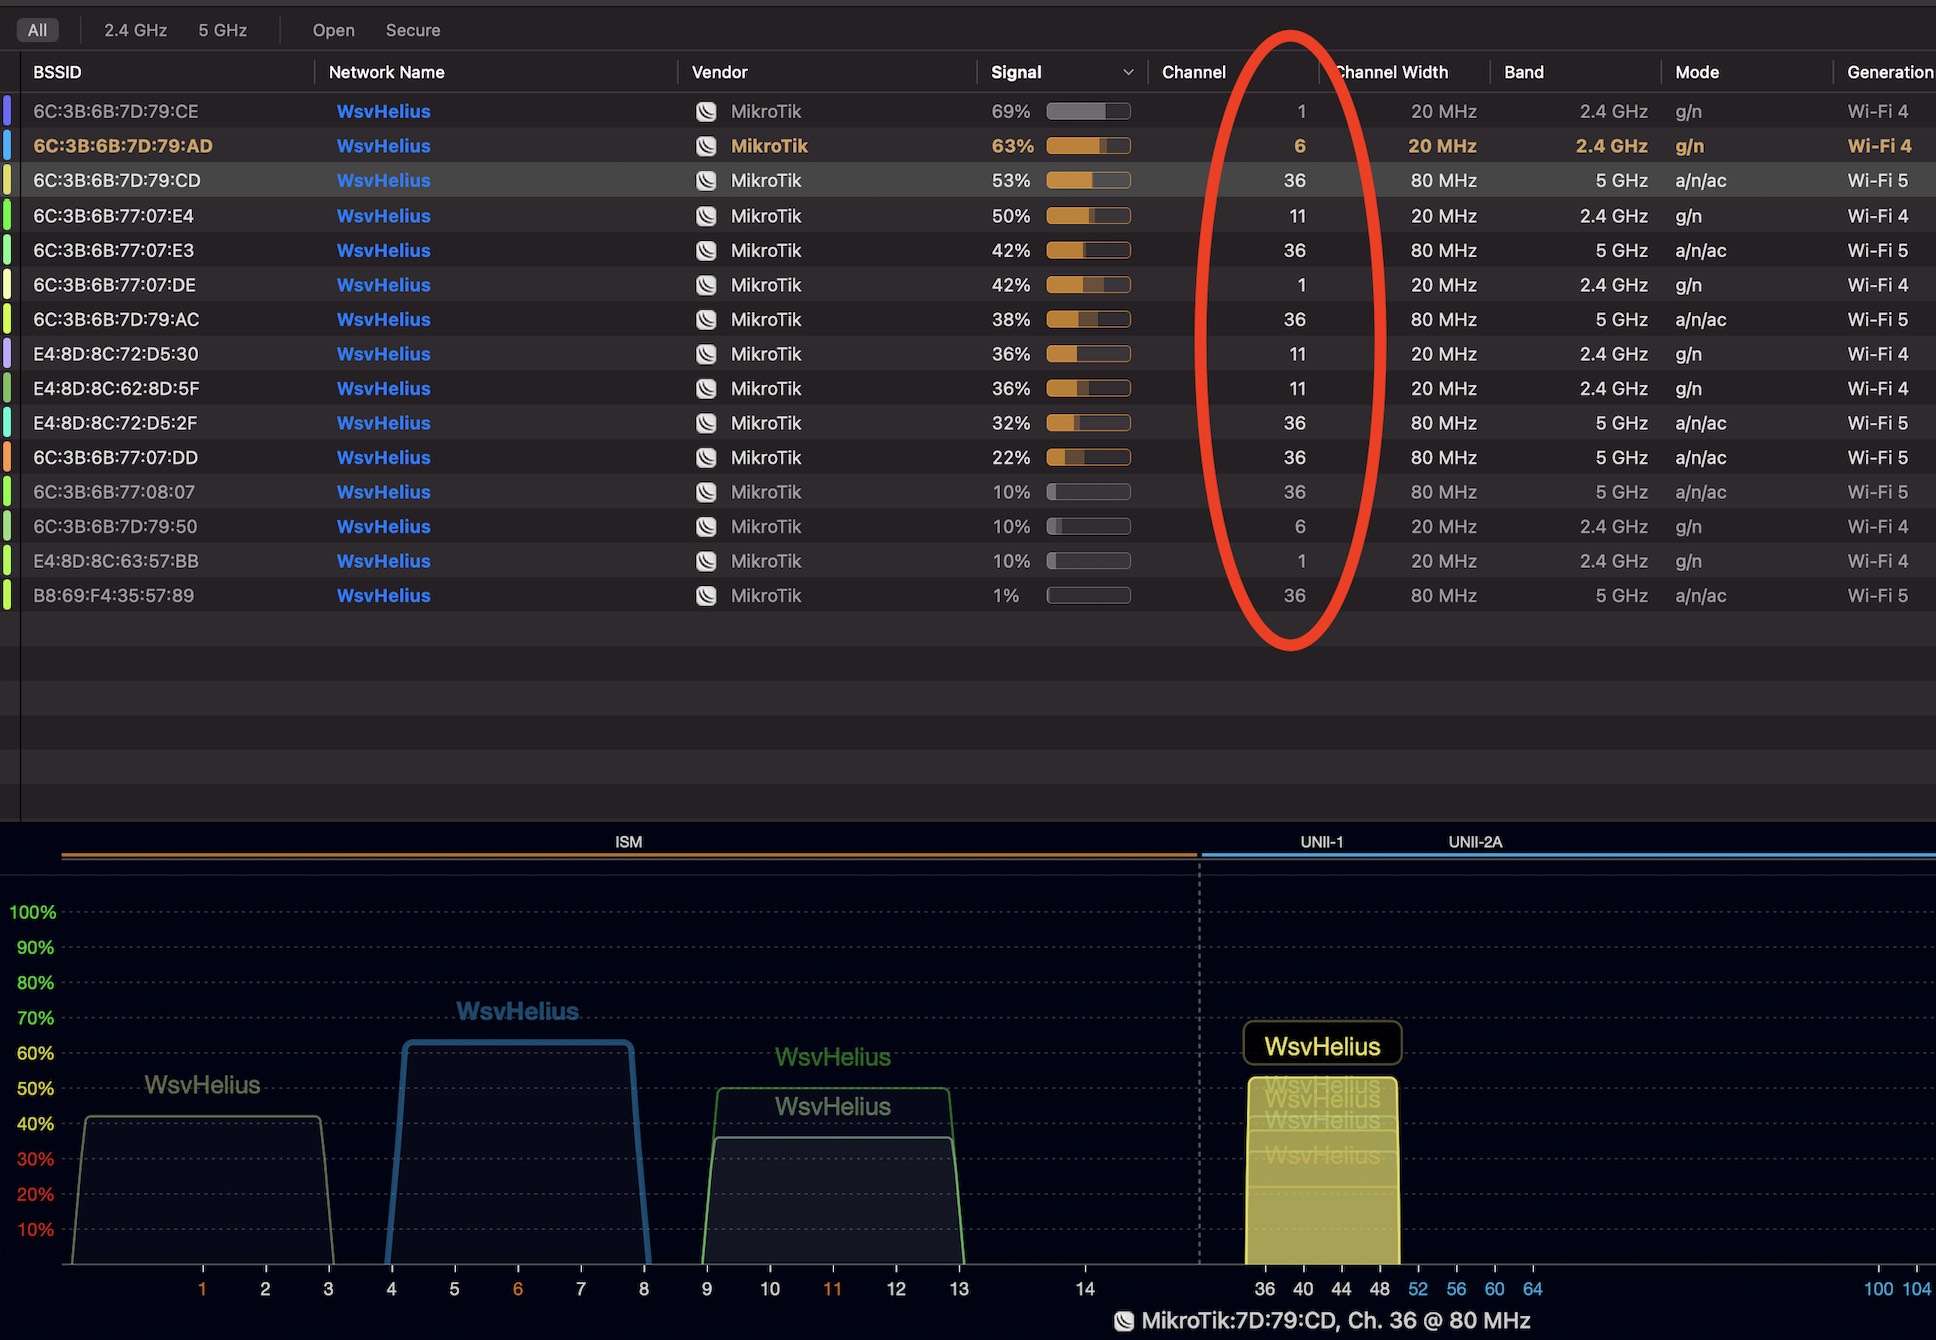Click the MikroTik icon on the 6C:3B:6B:7D:79:50 row
This screenshot has width=1936, height=1340.
point(707,526)
